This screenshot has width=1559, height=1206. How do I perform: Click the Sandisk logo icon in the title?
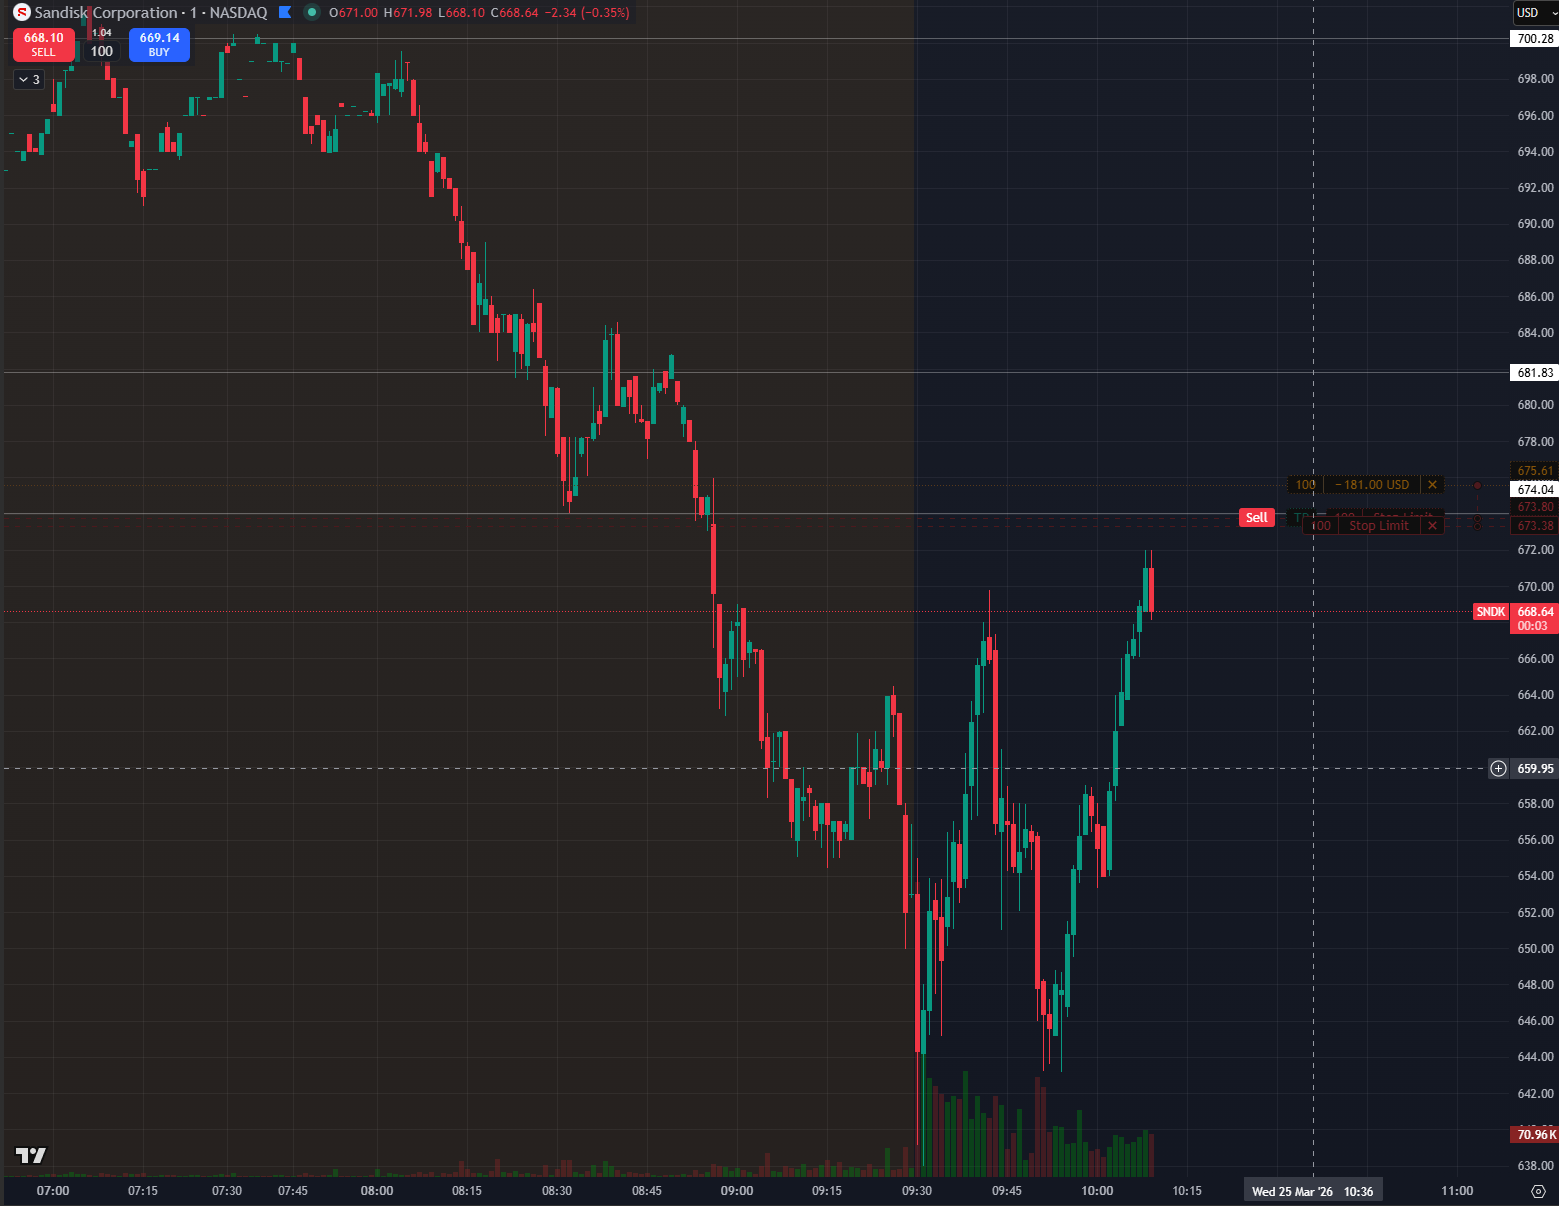coord(22,13)
